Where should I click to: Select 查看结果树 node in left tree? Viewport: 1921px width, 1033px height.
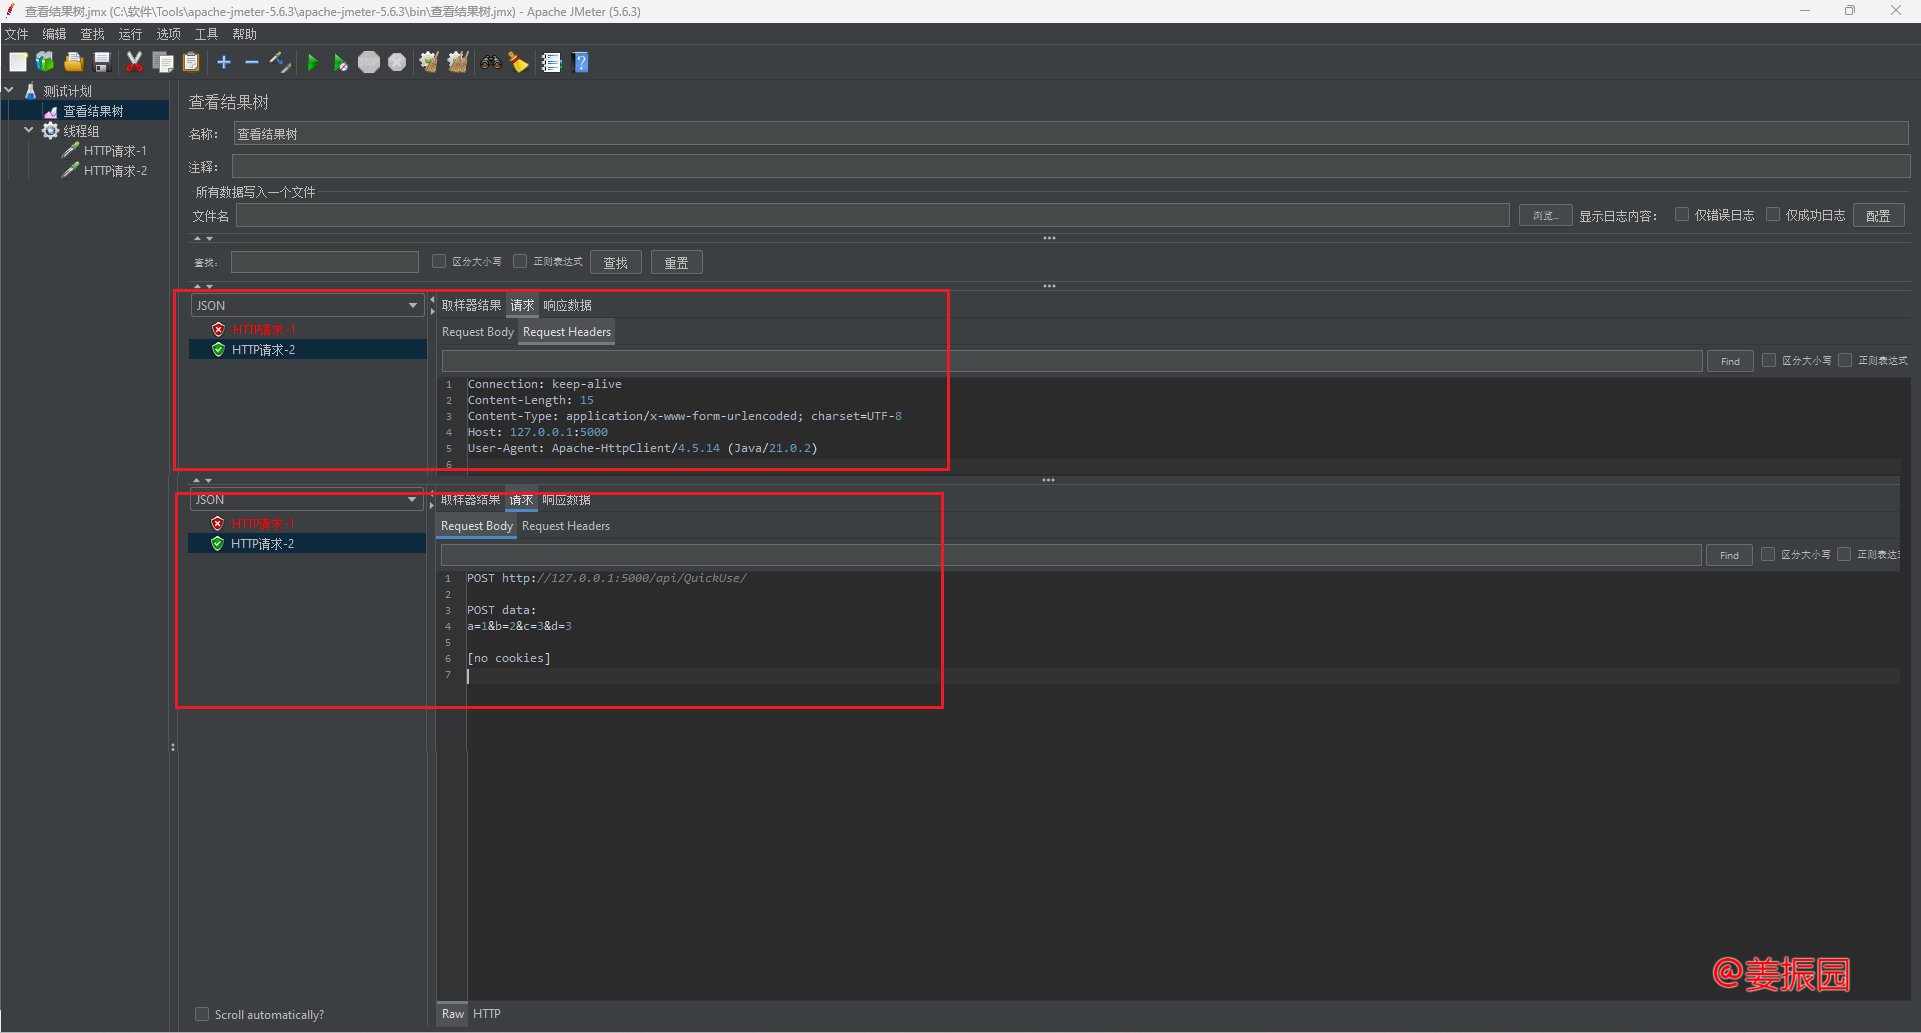click(93, 111)
